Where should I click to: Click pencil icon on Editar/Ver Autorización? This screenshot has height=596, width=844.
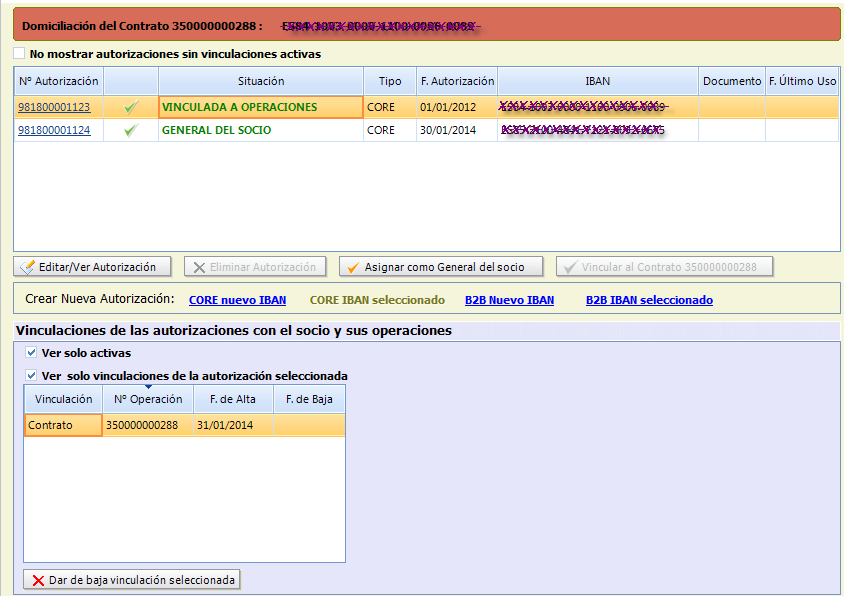coord(28,267)
